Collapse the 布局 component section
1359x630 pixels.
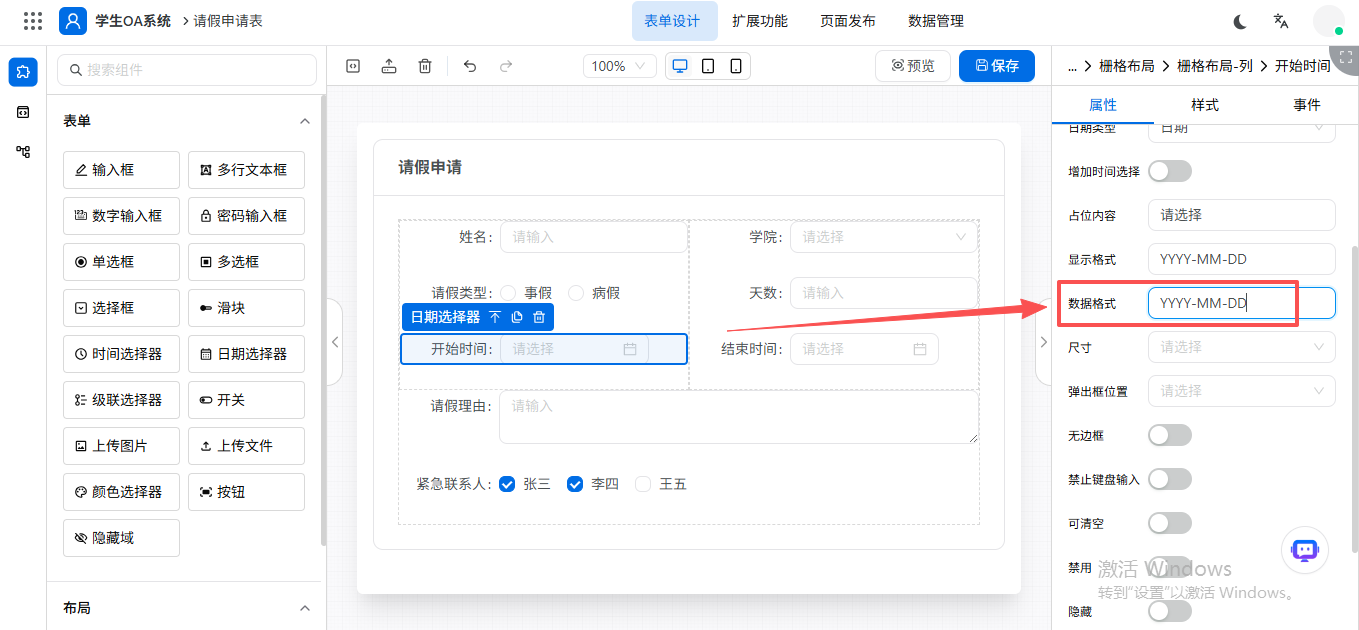(305, 608)
